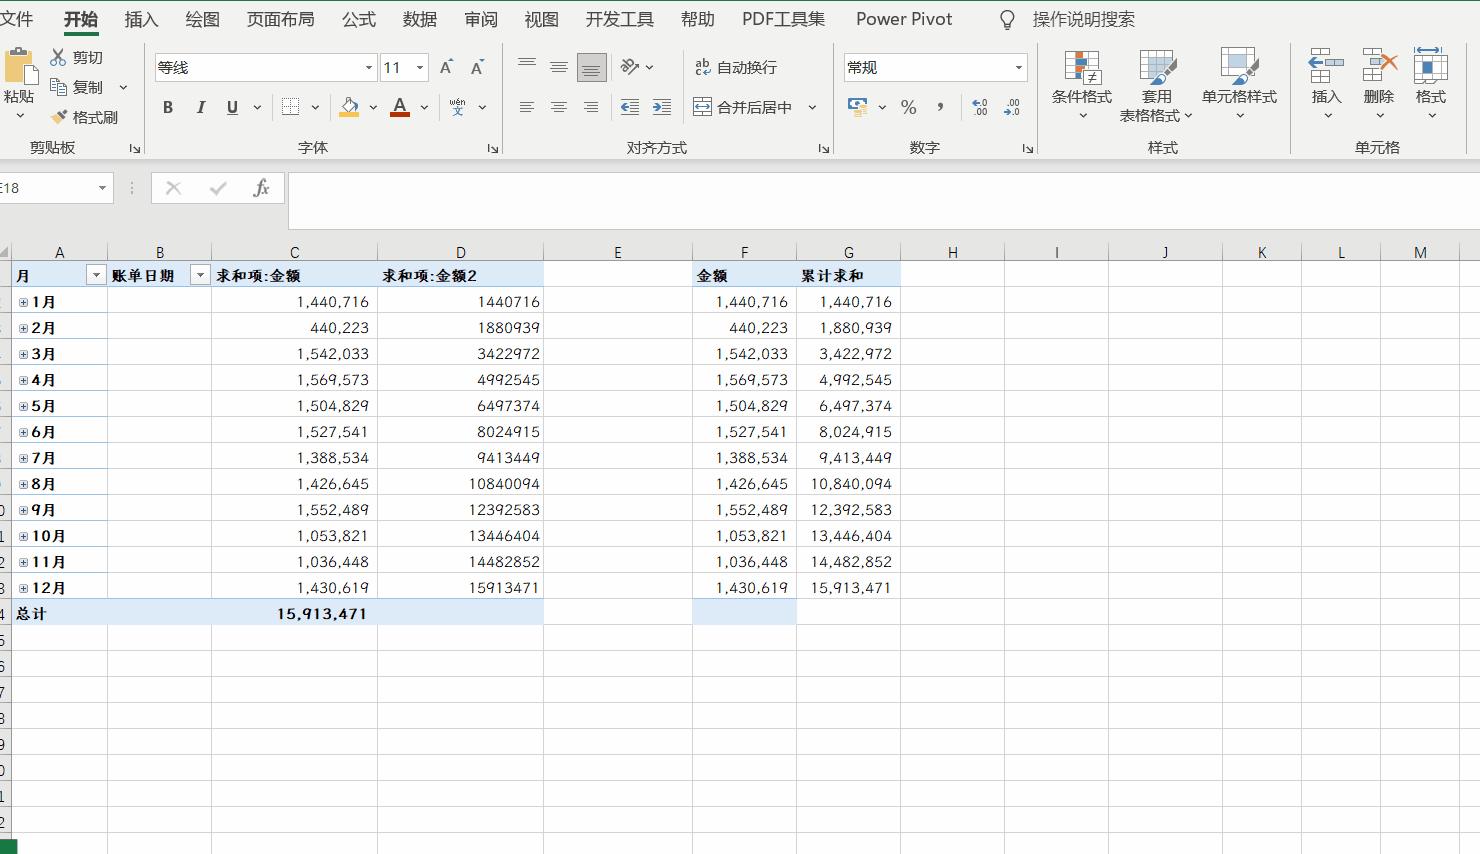The width and height of the screenshot is (1480, 854).
Task: Open the 月 column filter dropdown
Action: click(96, 274)
